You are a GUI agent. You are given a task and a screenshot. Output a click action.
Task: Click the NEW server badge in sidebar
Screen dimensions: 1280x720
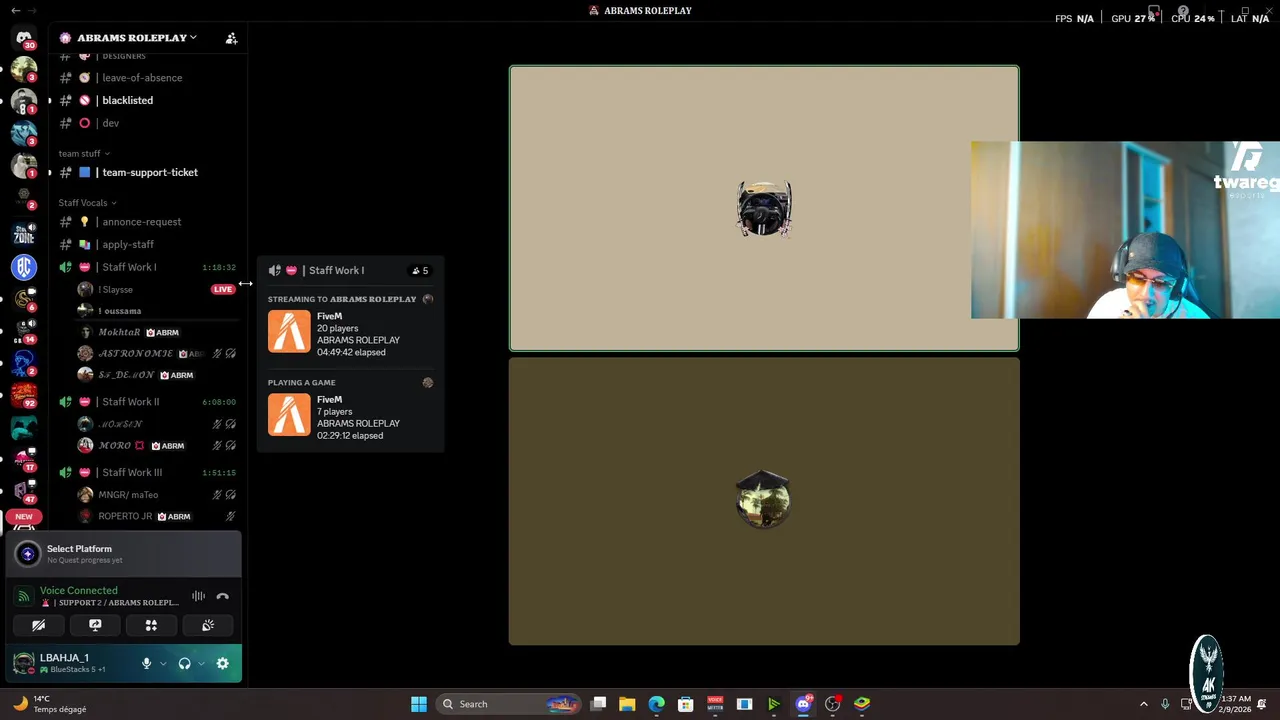(24, 517)
